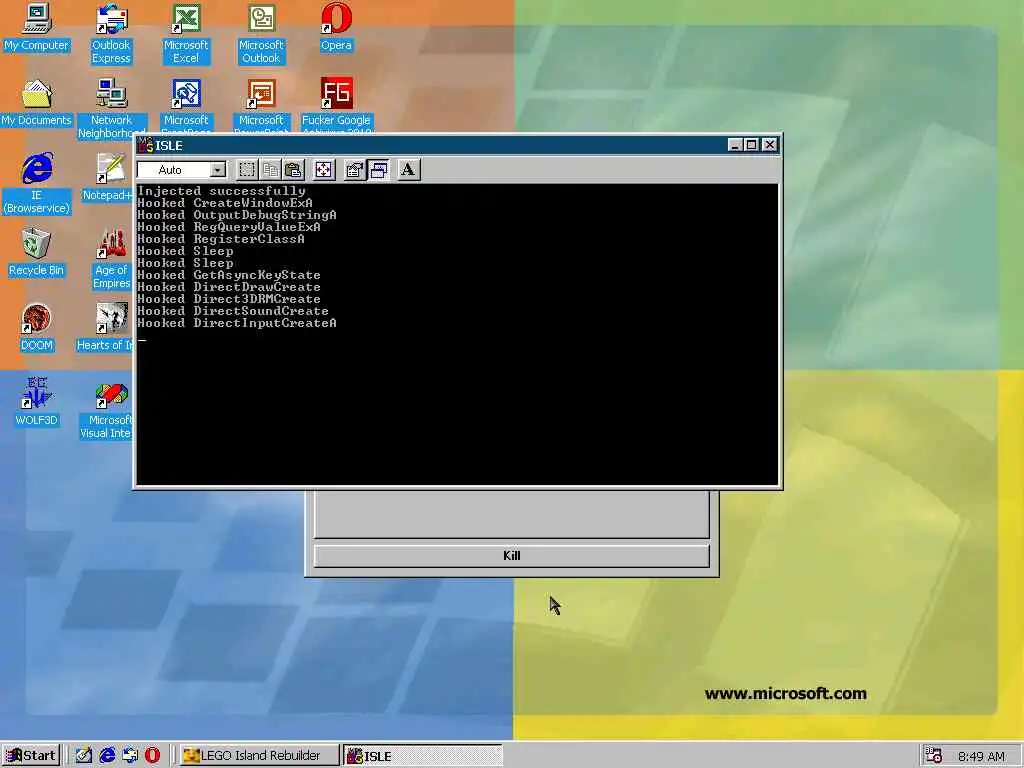Click the 8:49 AM clock
This screenshot has width=1024, height=768.
click(x=981, y=756)
